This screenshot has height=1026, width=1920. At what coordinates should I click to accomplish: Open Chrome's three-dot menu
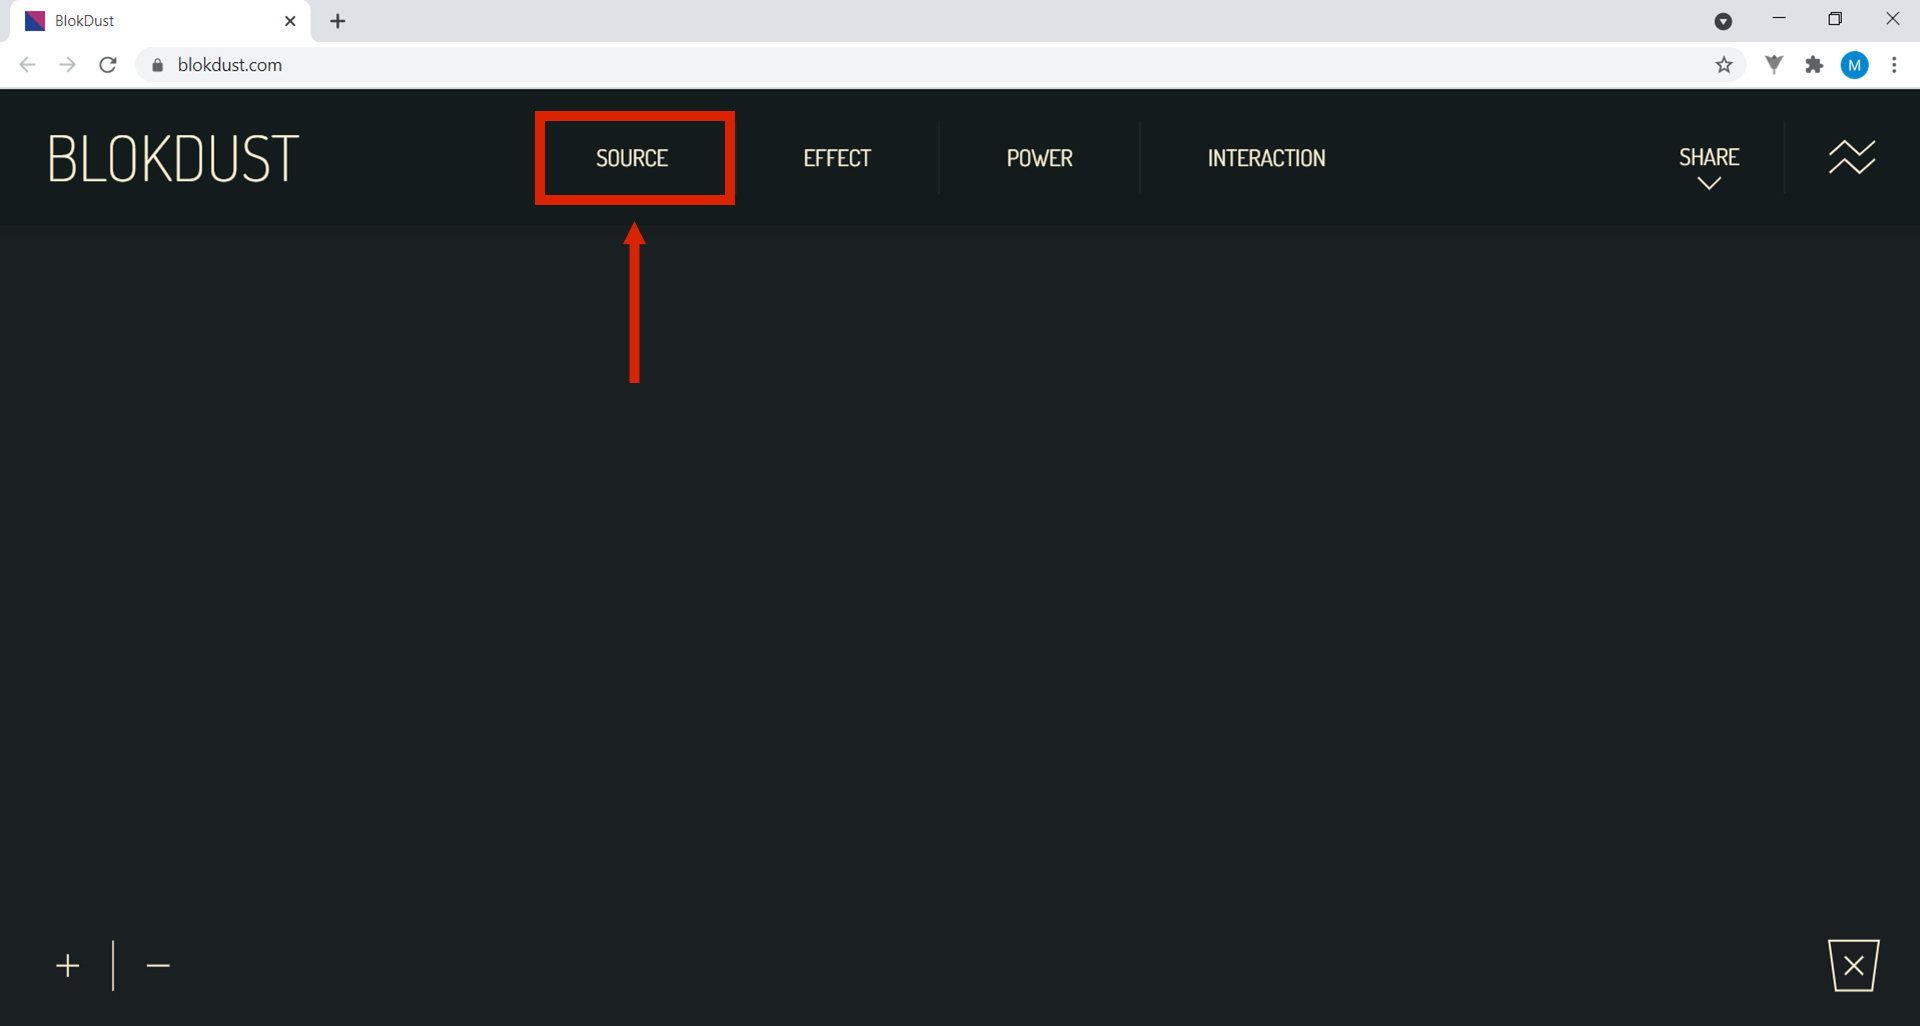(1894, 65)
